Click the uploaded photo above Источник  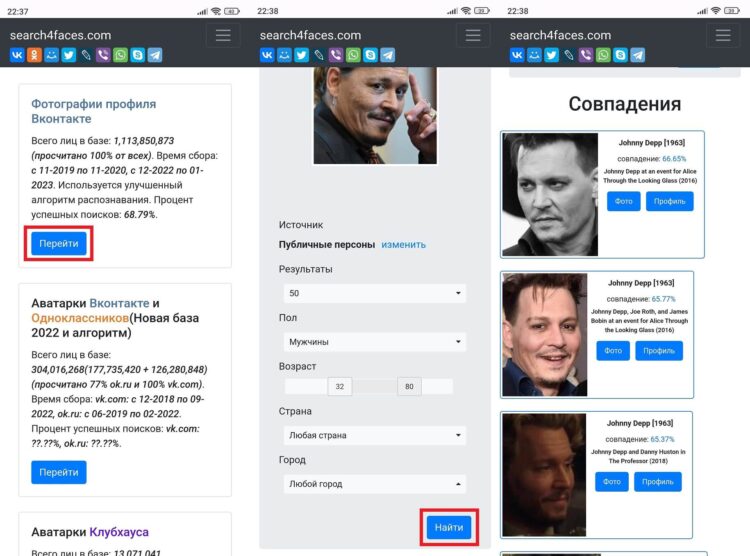(375, 115)
